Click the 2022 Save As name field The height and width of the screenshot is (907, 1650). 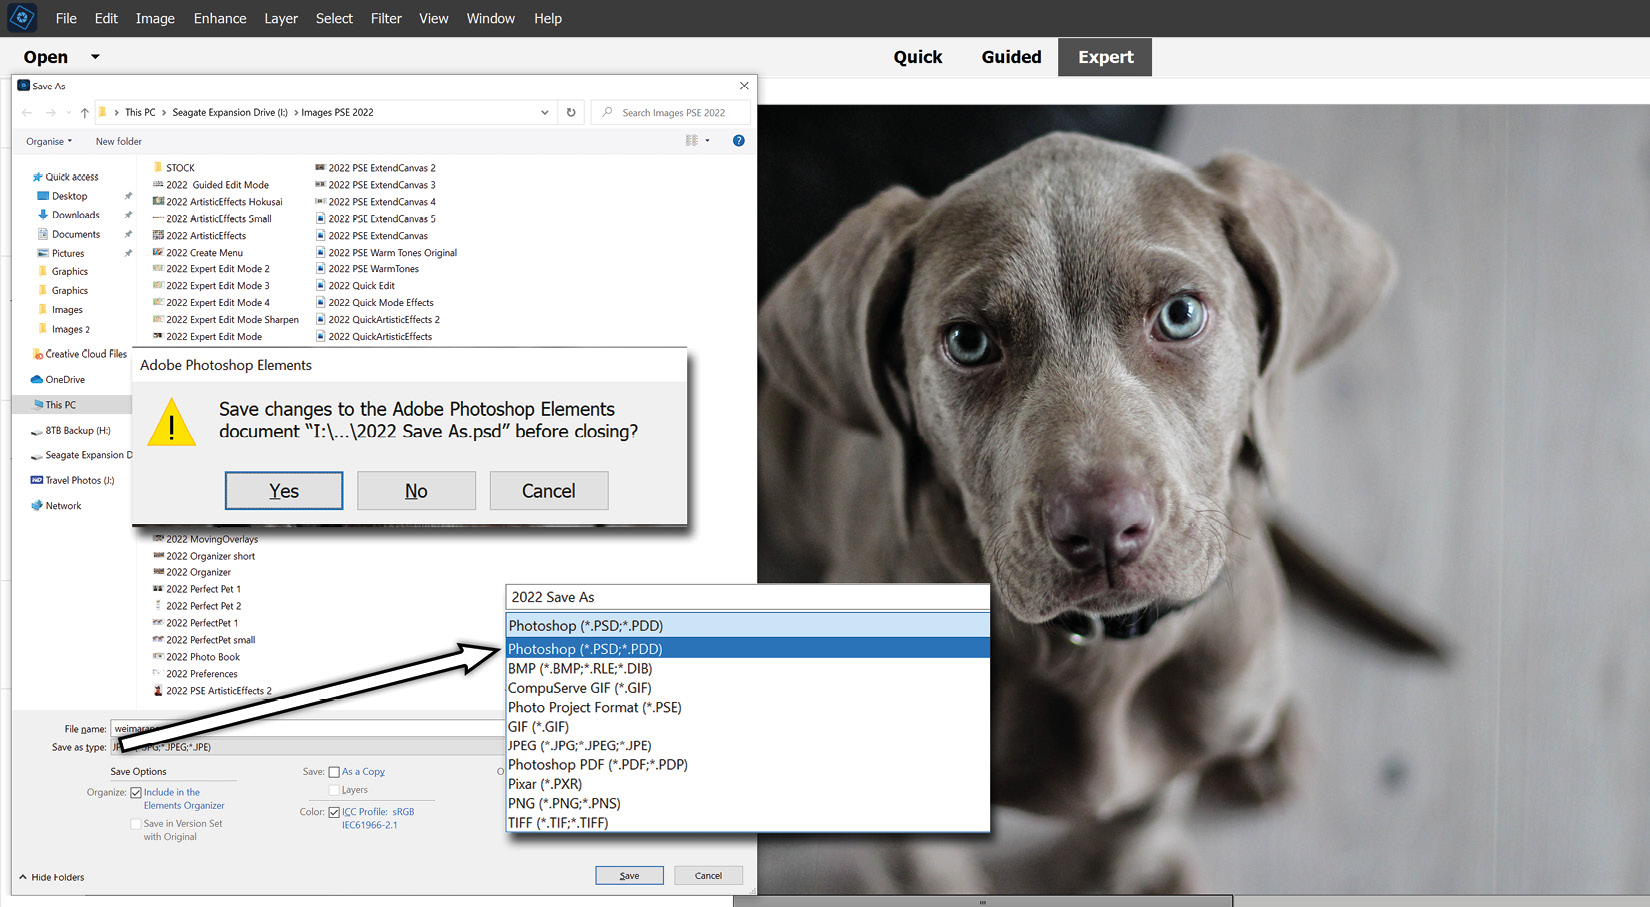click(748, 597)
